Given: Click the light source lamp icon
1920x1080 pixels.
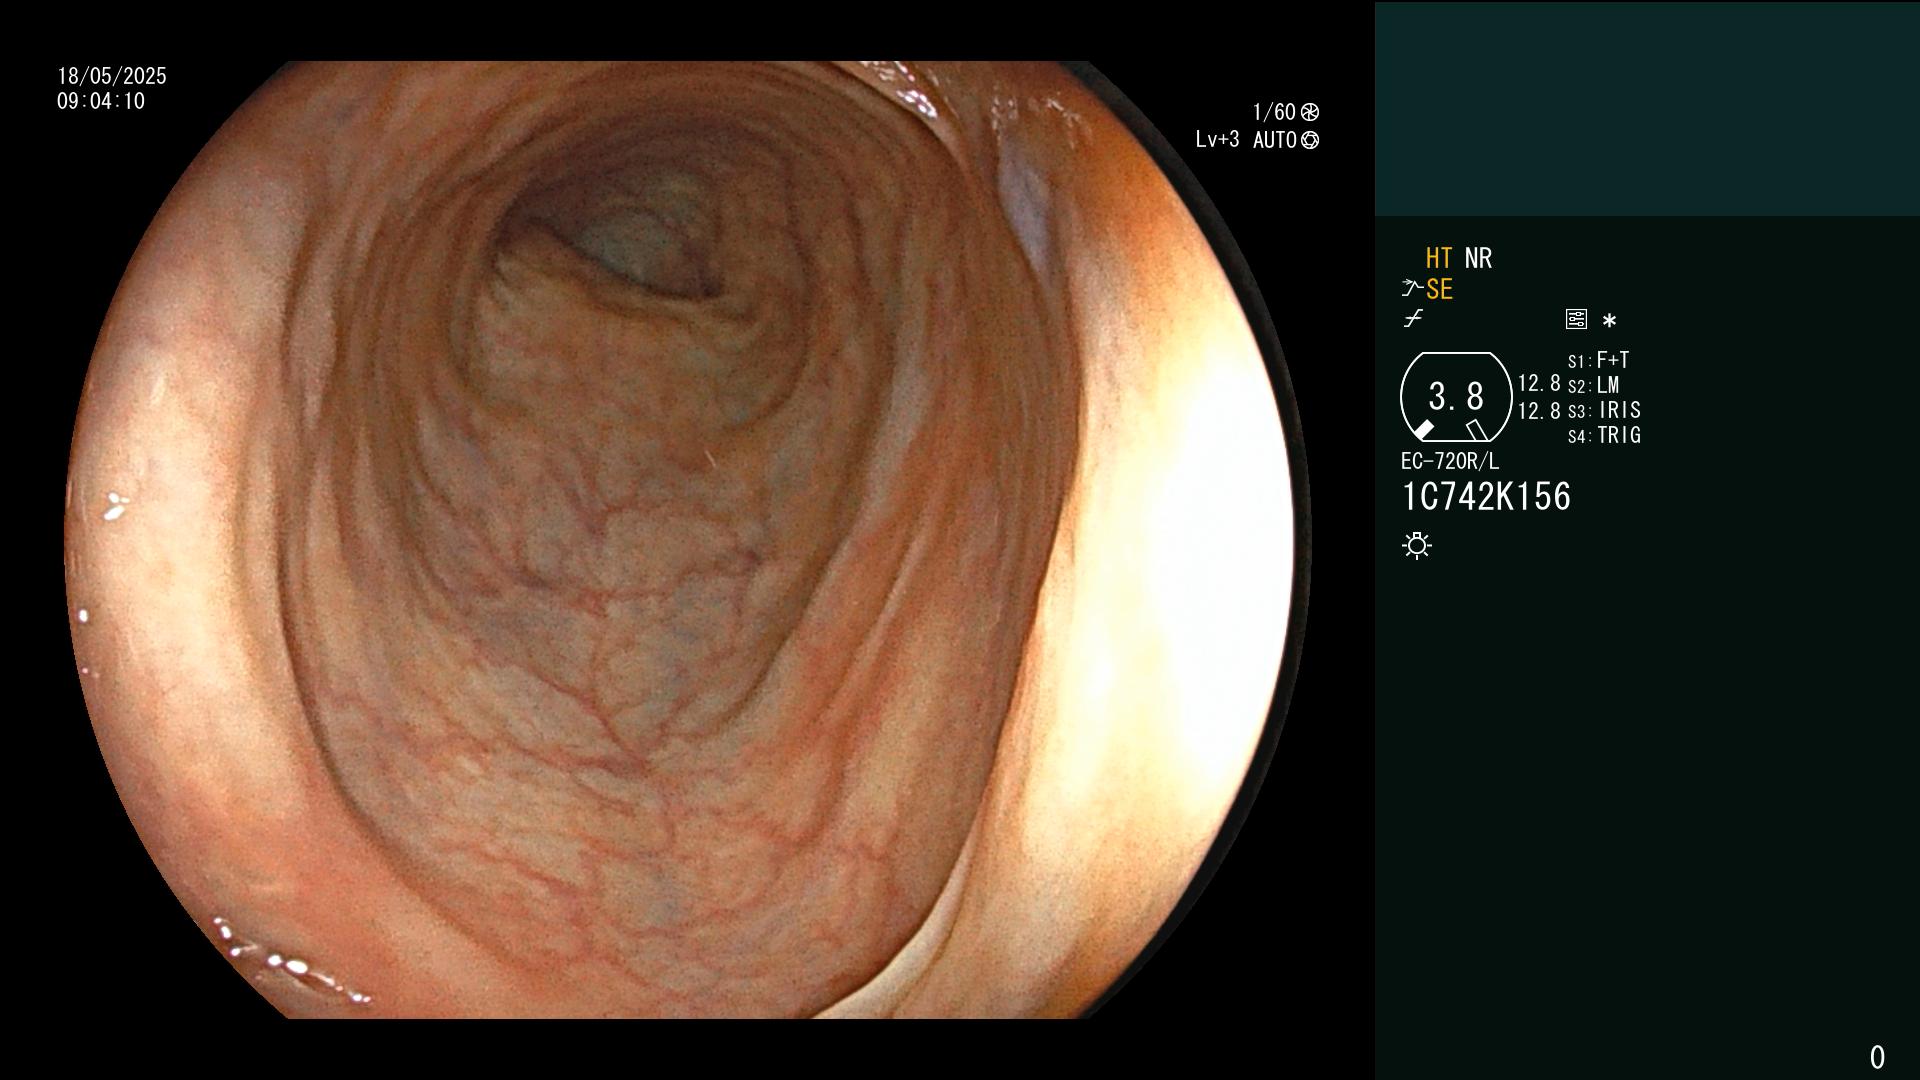Looking at the screenshot, I should click(x=1417, y=546).
